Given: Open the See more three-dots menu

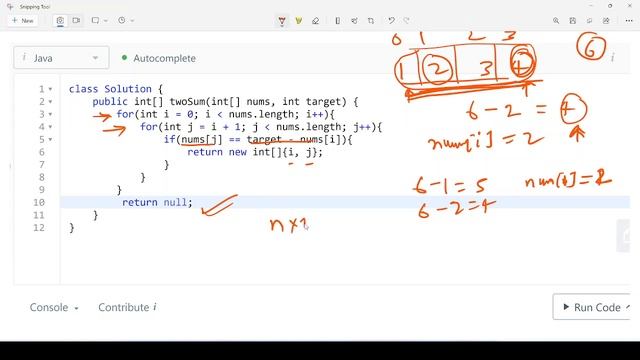Looking at the screenshot, I should [629, 21].
